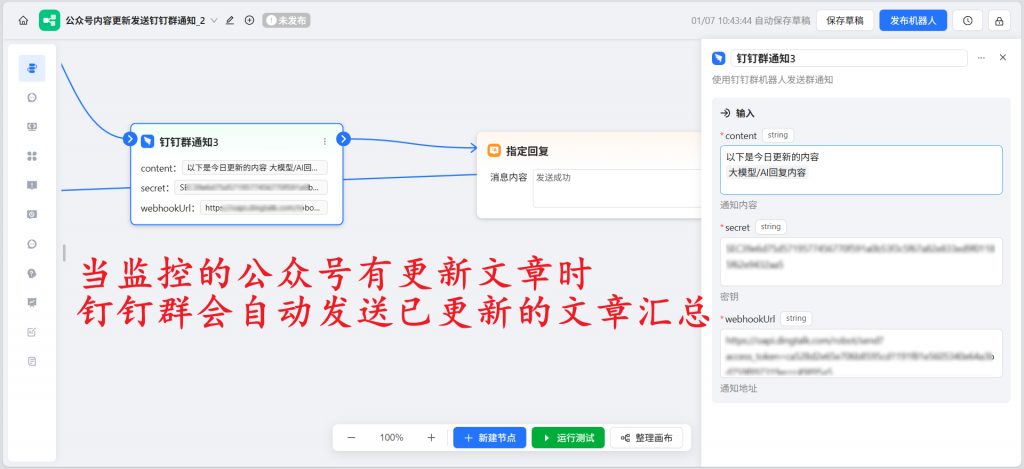Image resolution: width=1024 pixels, height=469 pixels.
Task: Click 通知地址 hint text under webhookUrl
Action: pyautogui.click(x=739, y=388)
